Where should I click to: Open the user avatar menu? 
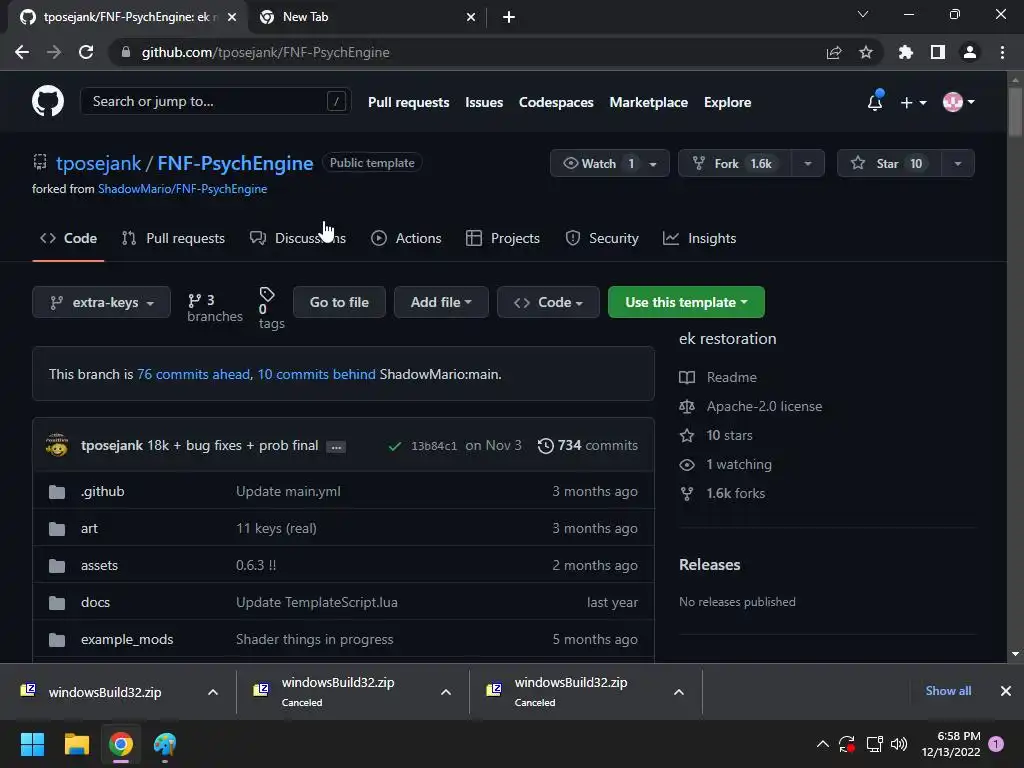(x=958, y=102)
